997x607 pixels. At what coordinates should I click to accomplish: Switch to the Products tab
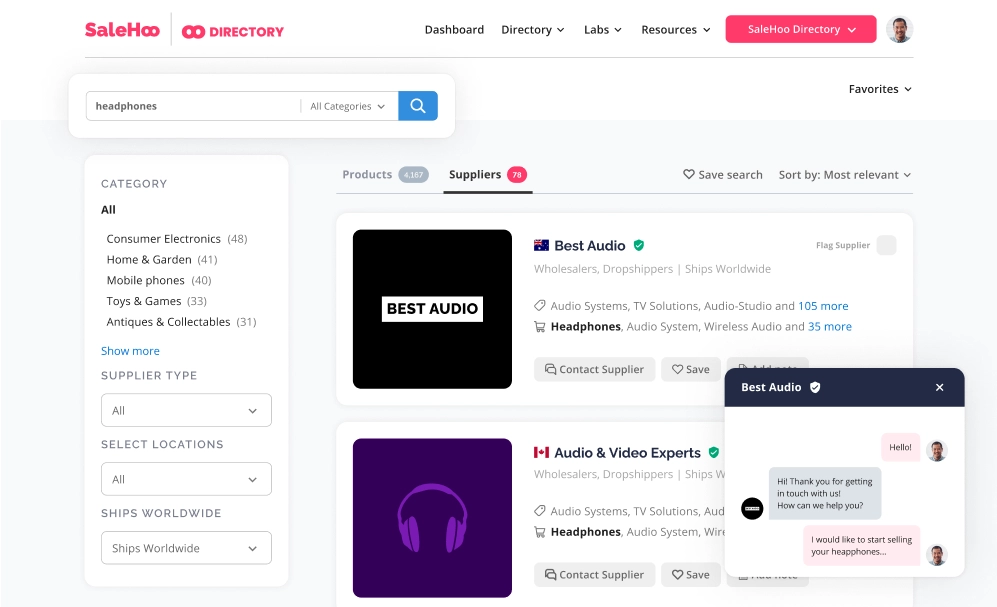[368, 174]
